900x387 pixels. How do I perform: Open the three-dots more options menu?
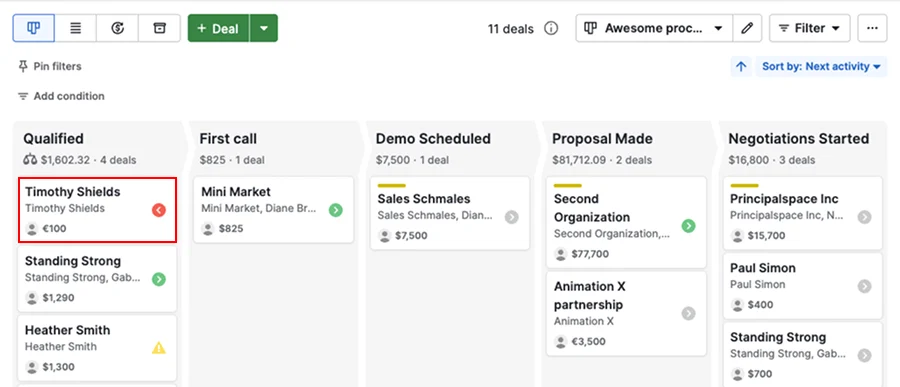coord(872,28)
